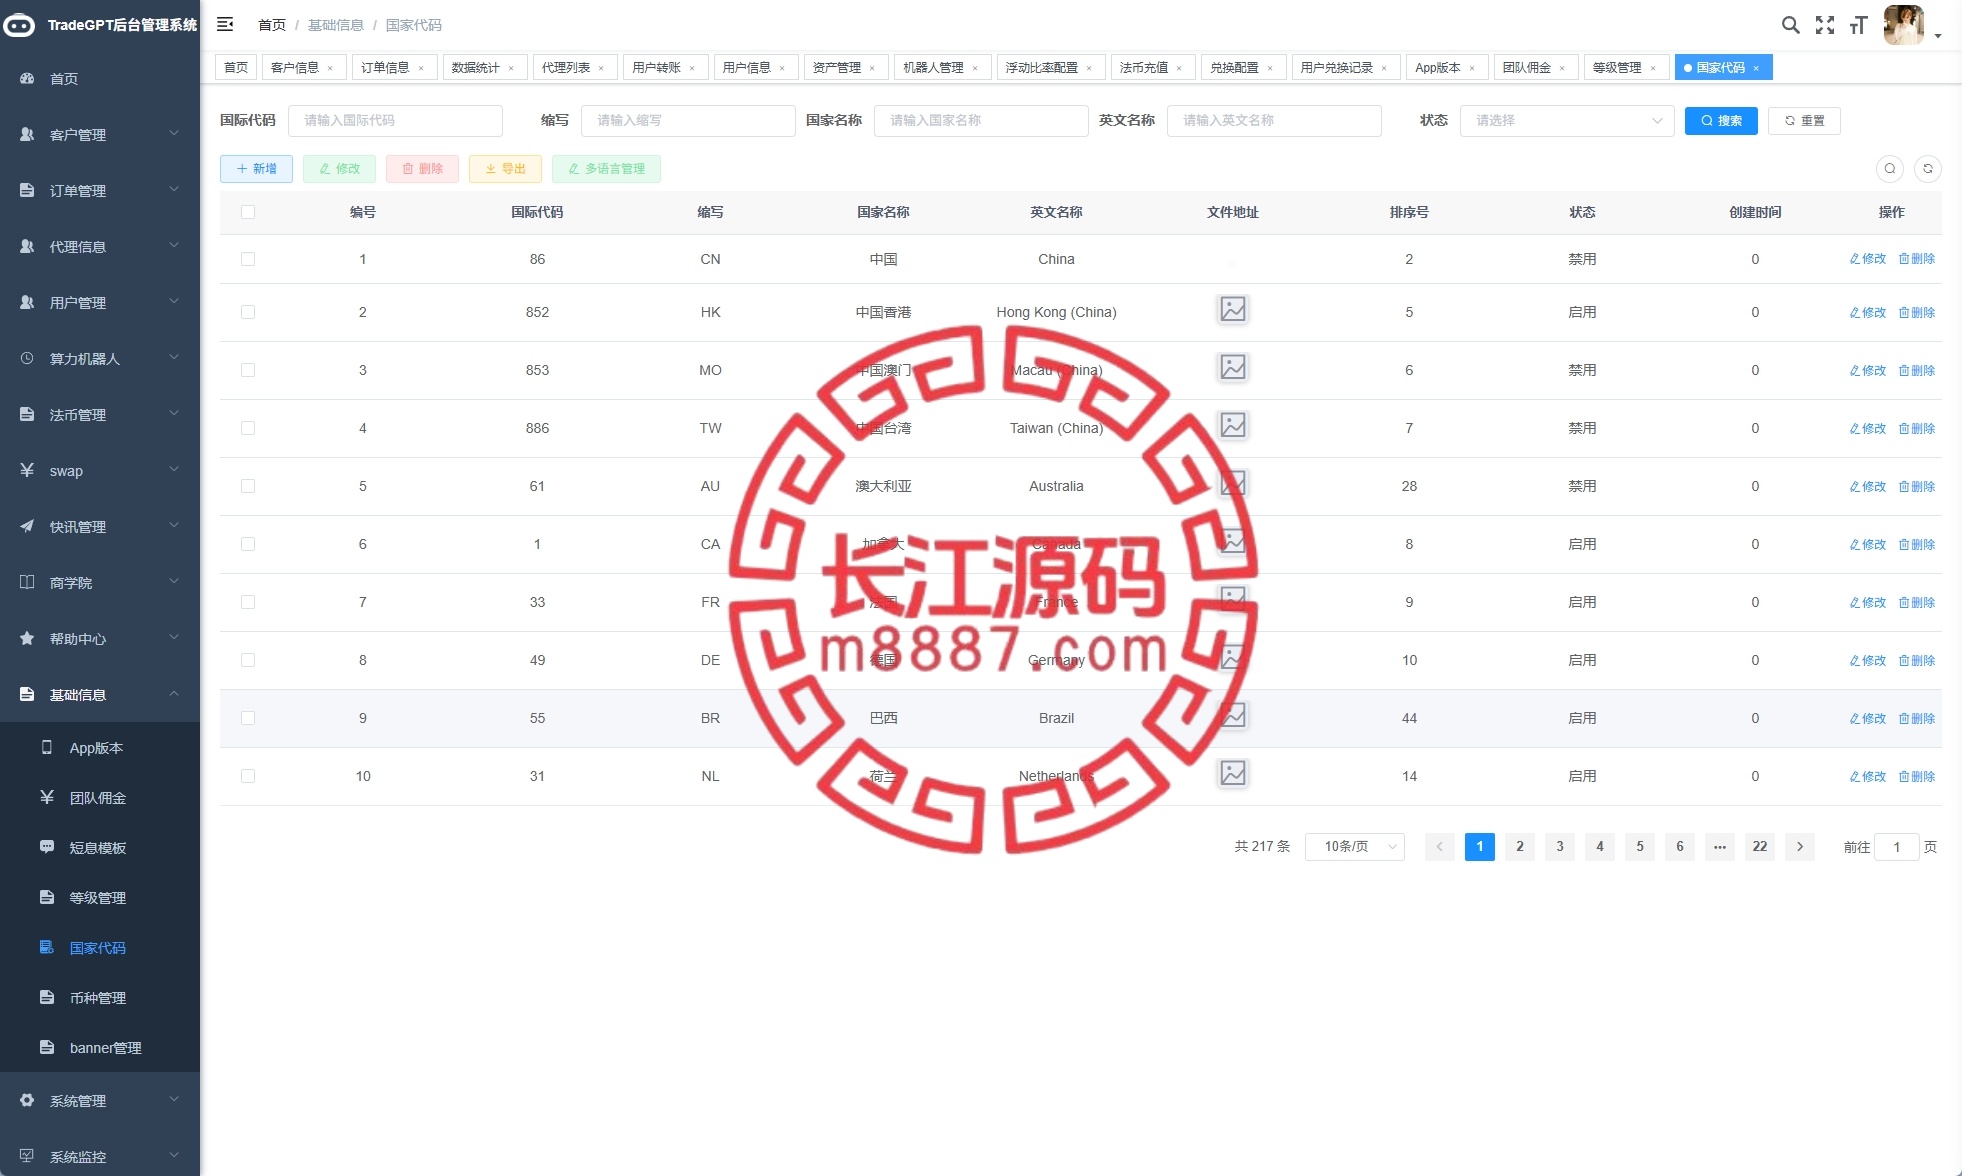This screenshot has width=1962, height=1176.
Task: Check the row for MO code 853
Action: [x=248, y=370]
